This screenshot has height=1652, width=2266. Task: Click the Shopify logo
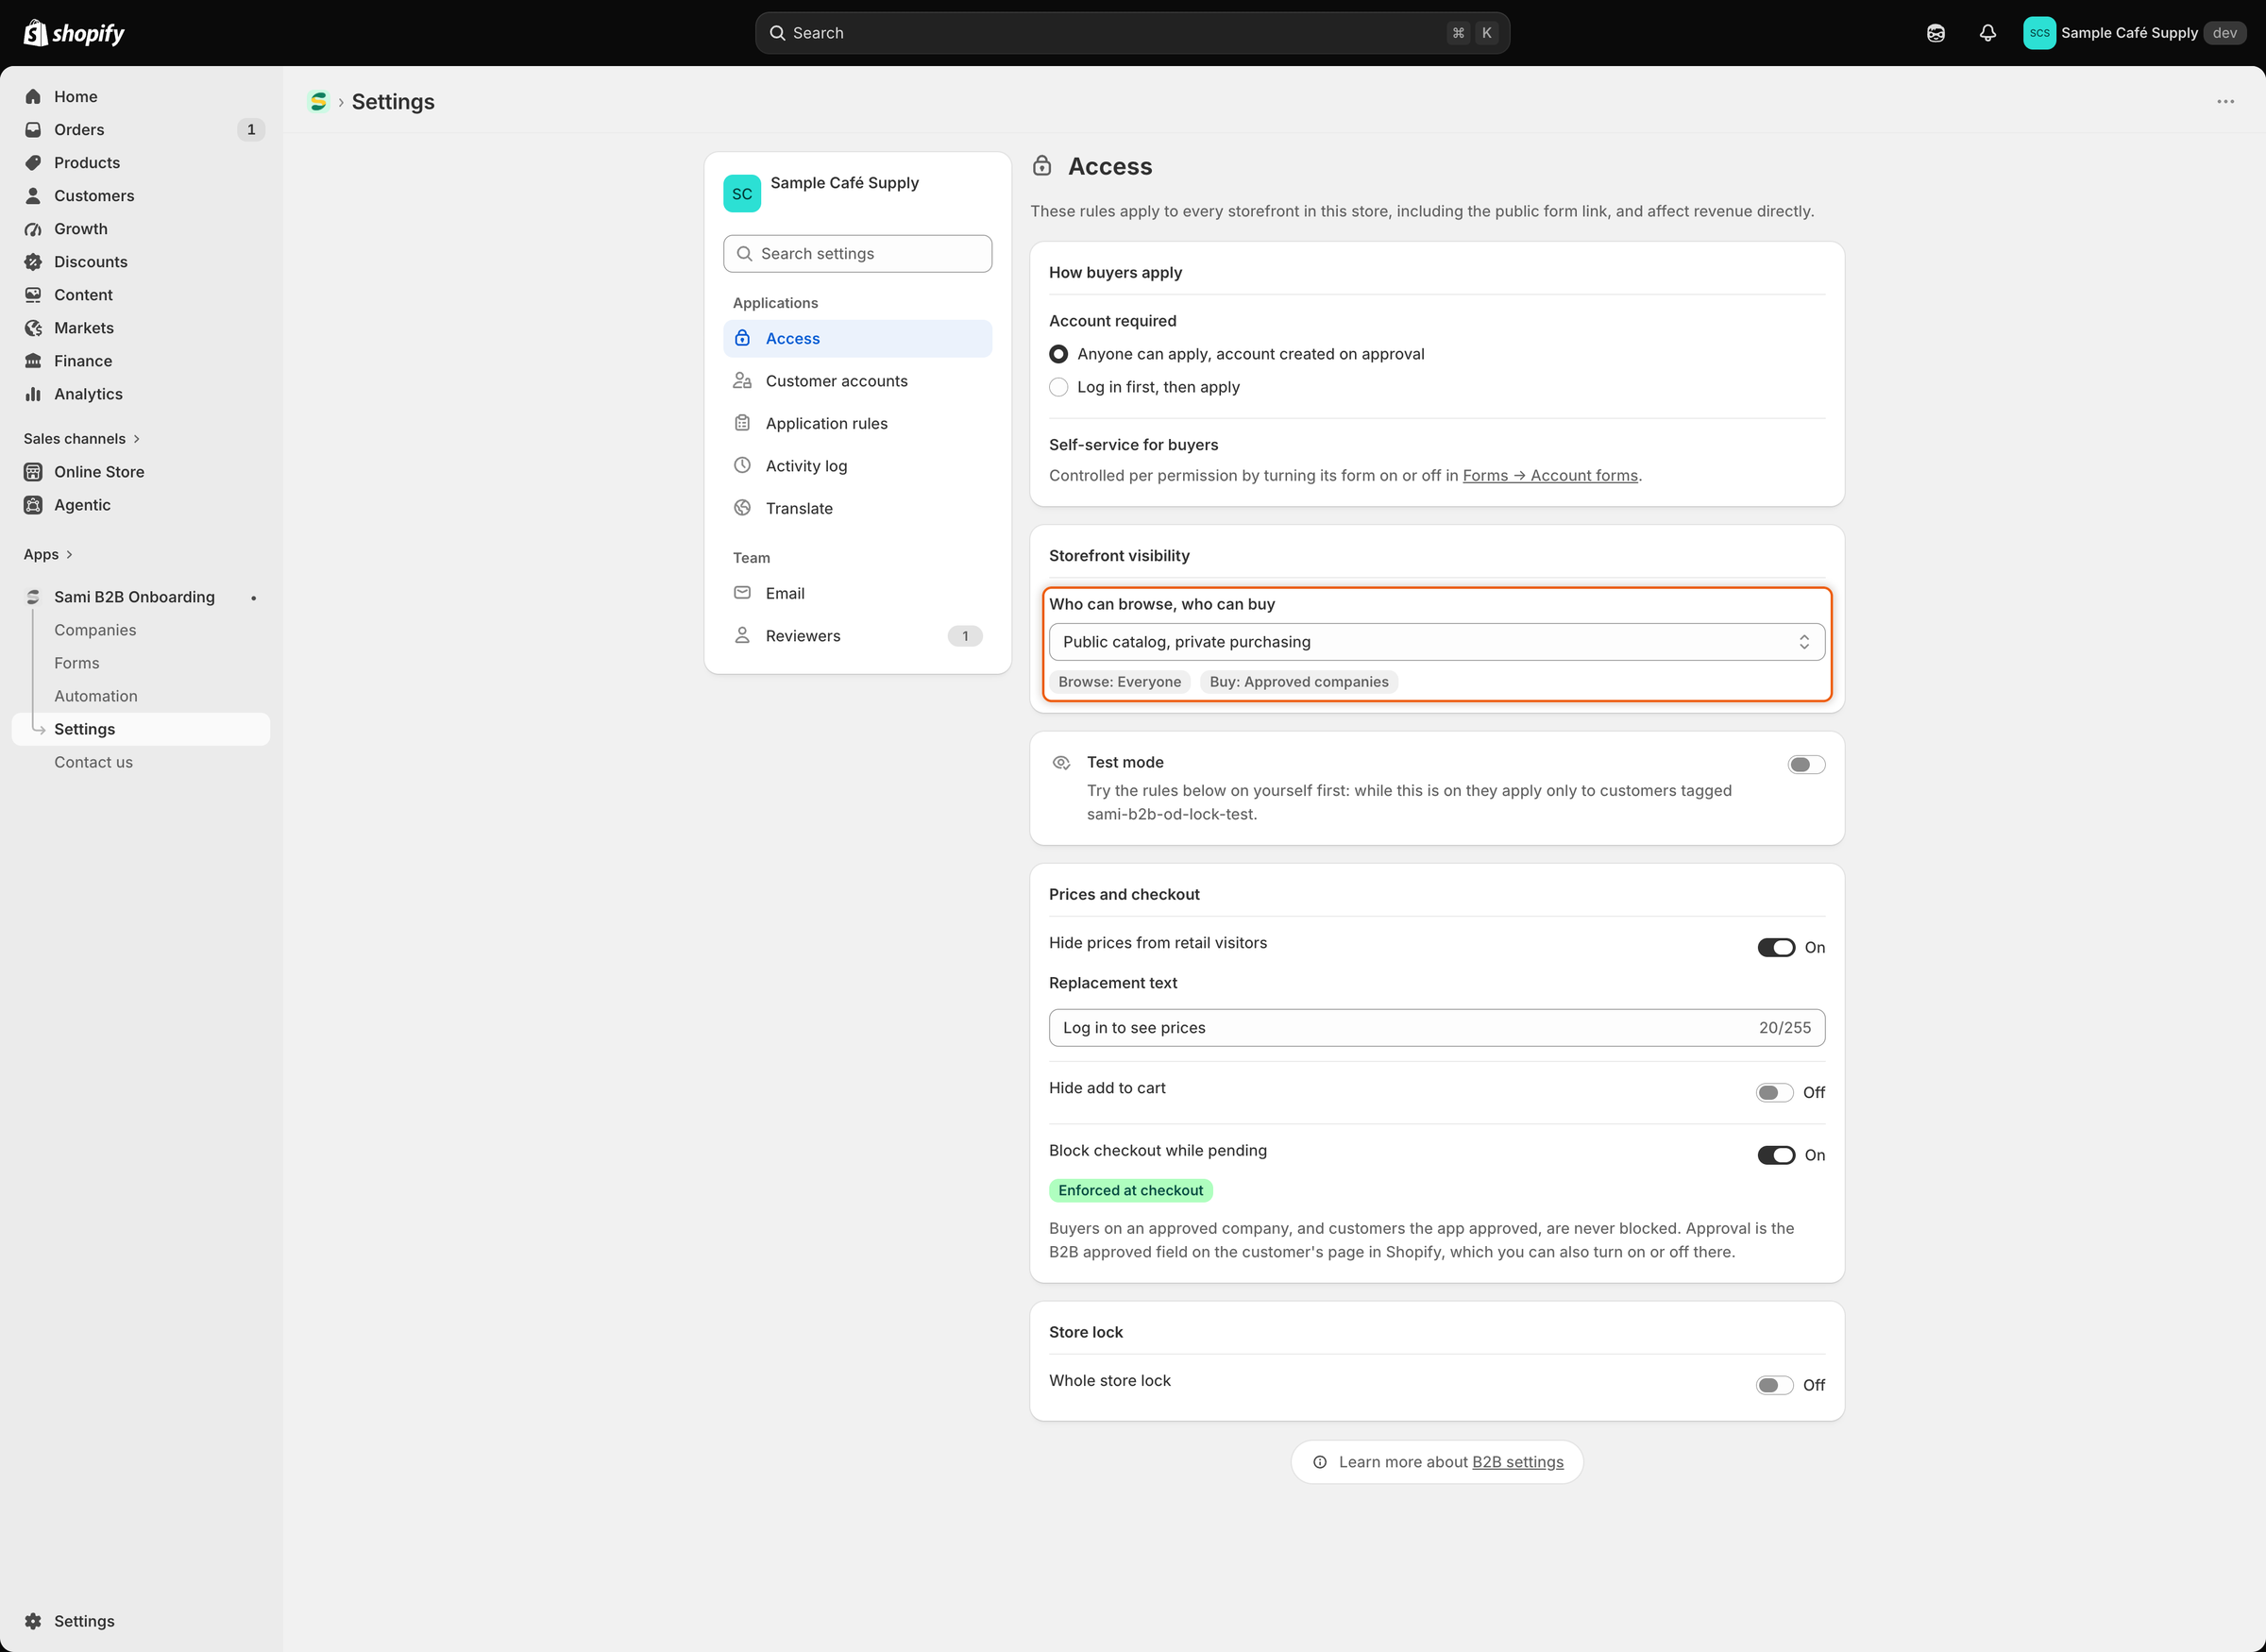(74, 33)
